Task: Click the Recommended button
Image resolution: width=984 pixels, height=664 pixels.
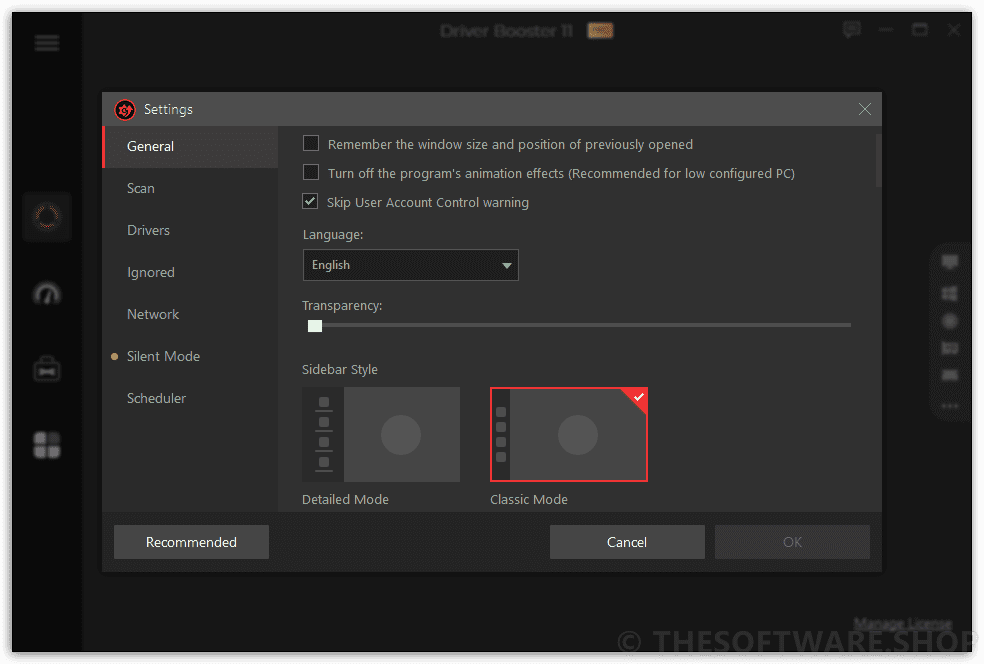Action: pos(191,542)
